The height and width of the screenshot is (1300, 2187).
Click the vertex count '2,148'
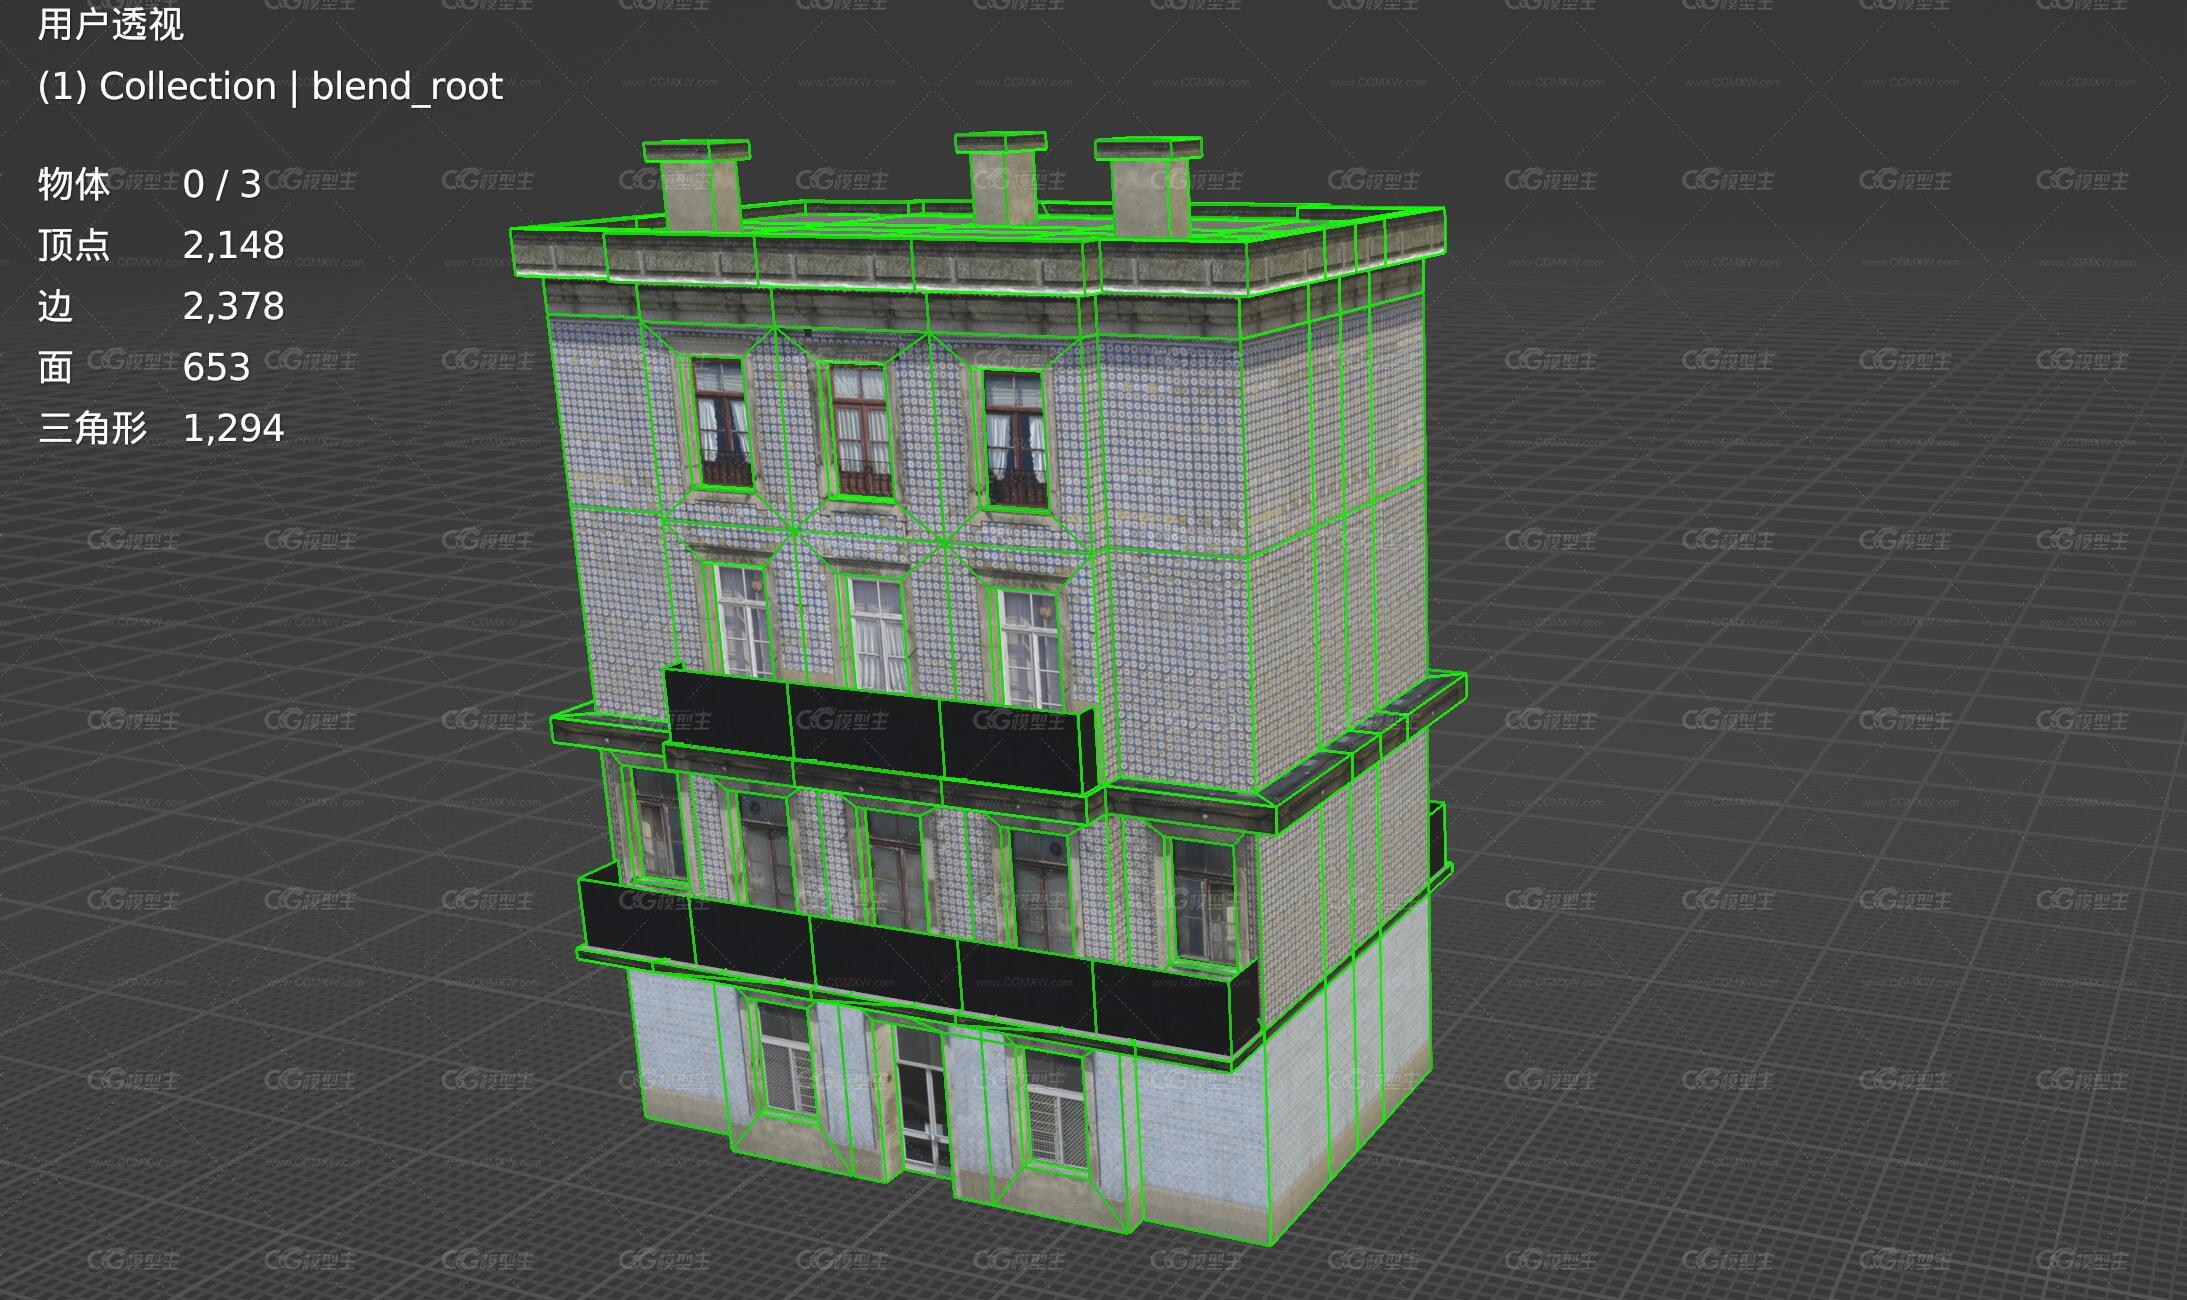(x=234, y=246)
